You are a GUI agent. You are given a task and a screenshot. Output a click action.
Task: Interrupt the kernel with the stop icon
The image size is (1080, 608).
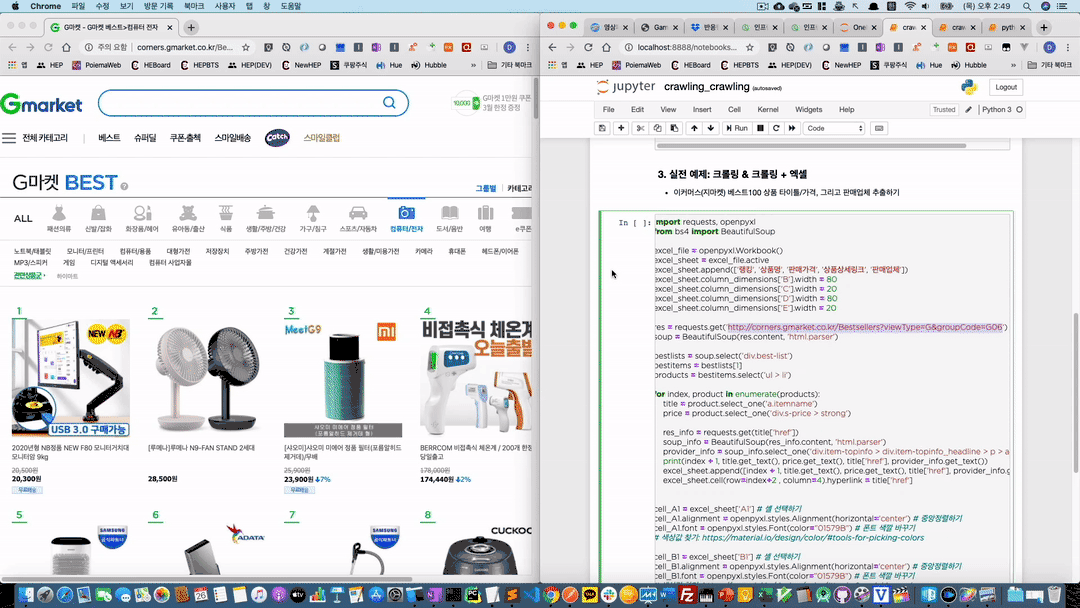[760, 128]
